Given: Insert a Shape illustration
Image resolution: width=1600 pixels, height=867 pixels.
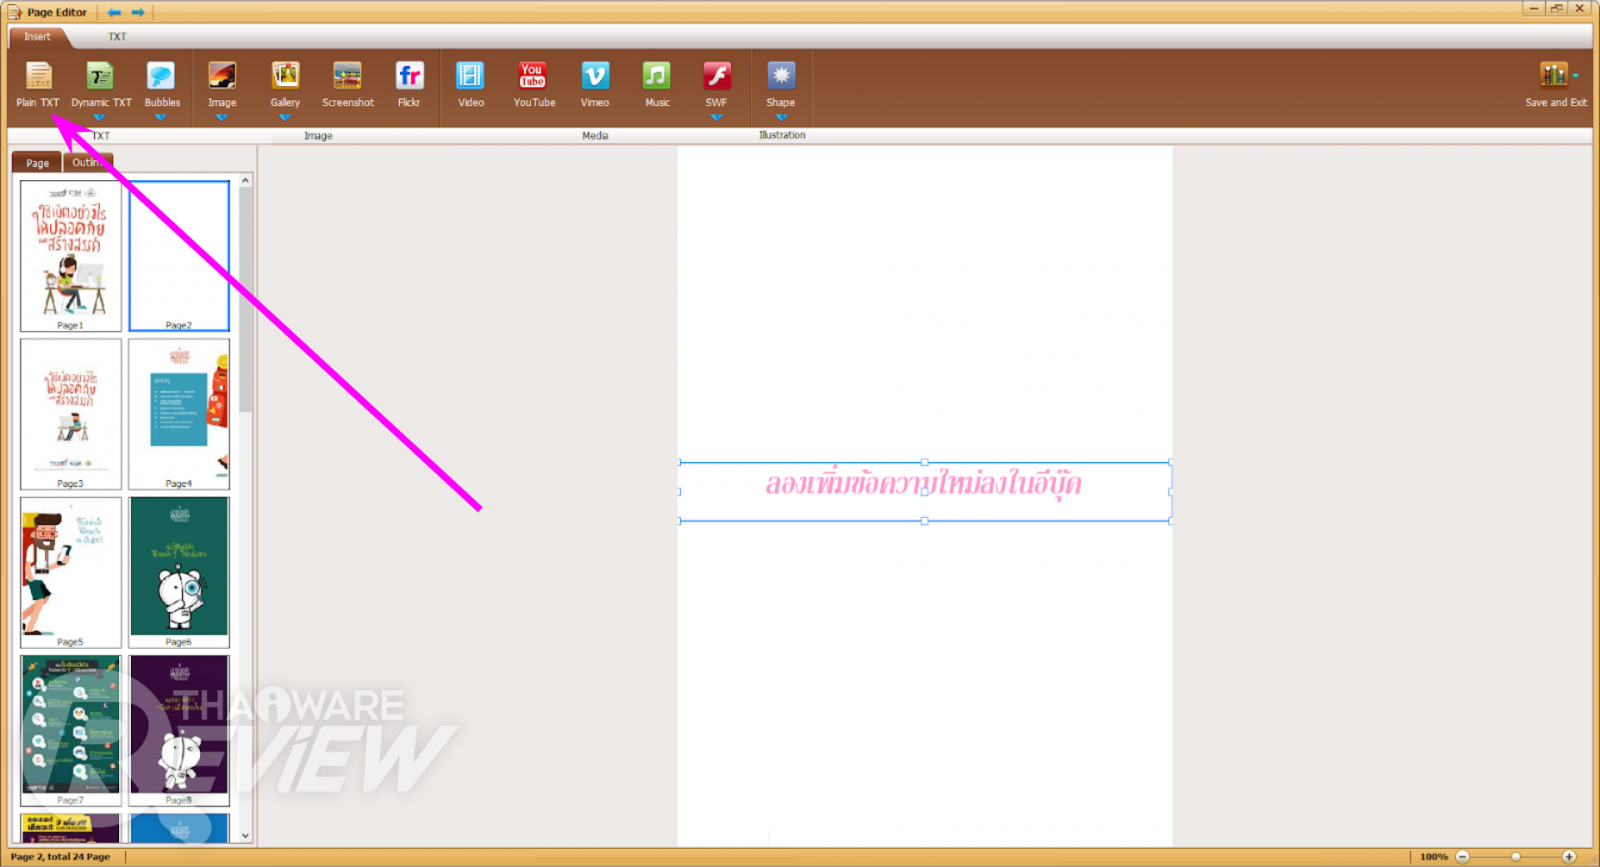Looking at the screenshot, I should pyautogui.click(x=781, y=84).
